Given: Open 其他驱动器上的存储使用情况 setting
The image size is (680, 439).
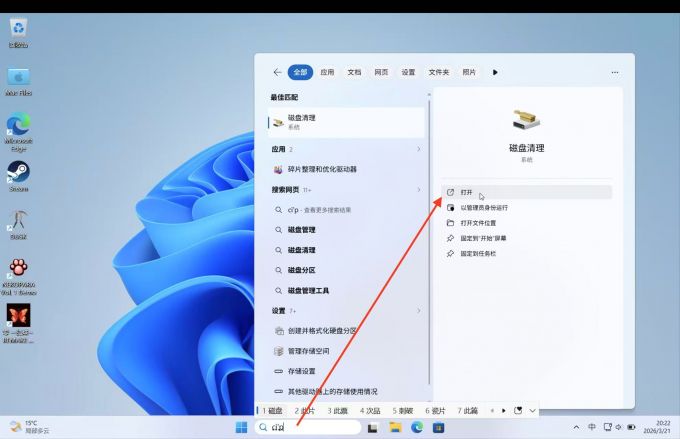Looking at the screenshot, I should click(346, 391).
